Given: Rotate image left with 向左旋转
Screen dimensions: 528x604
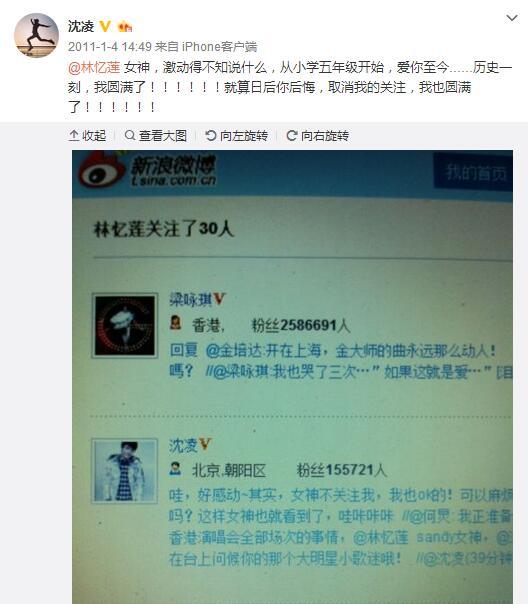Looking at the screenshot, I should click(236, 136).
